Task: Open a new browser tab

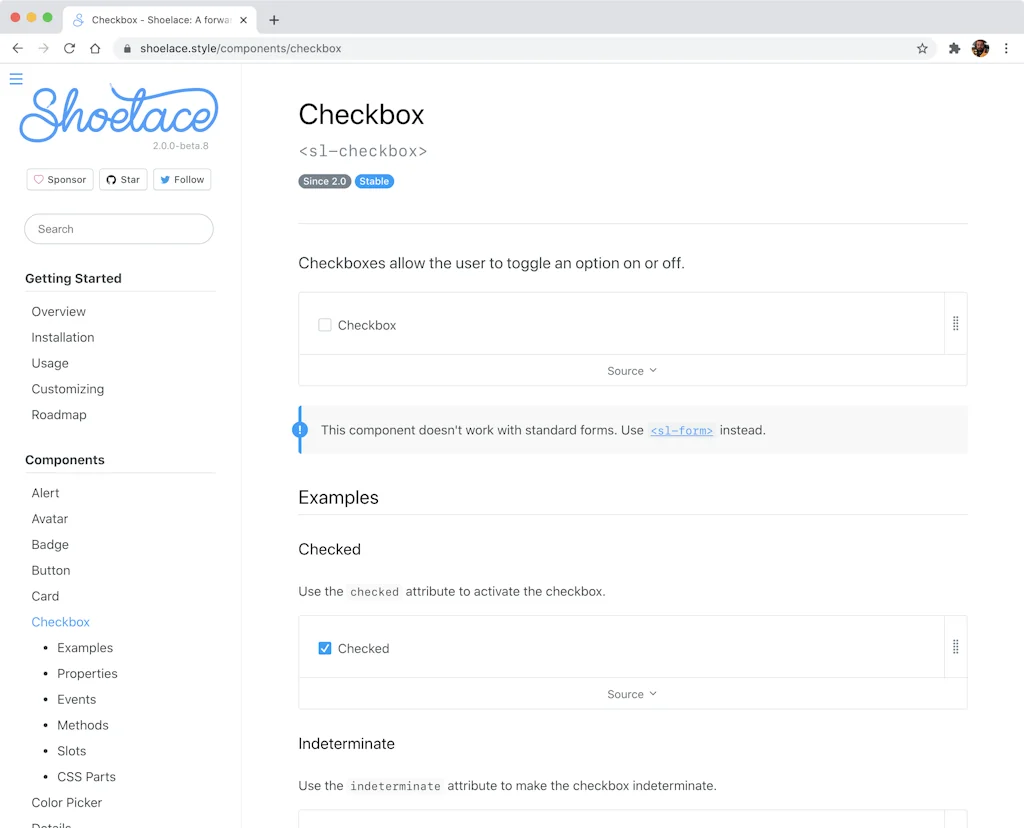Action: [274, 19]
